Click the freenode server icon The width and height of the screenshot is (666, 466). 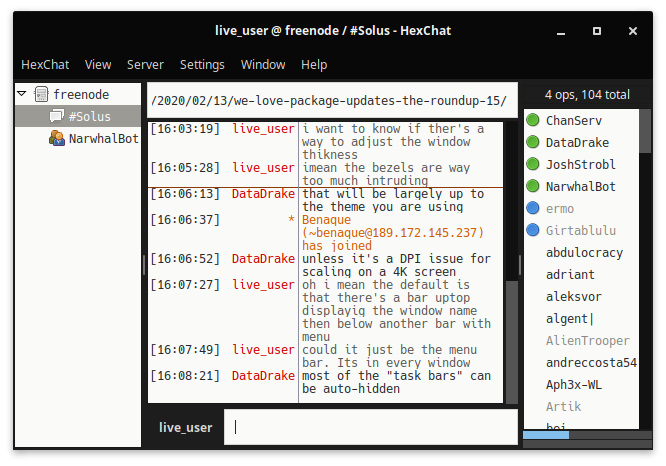pyautogui.click(x=41, y=94)
